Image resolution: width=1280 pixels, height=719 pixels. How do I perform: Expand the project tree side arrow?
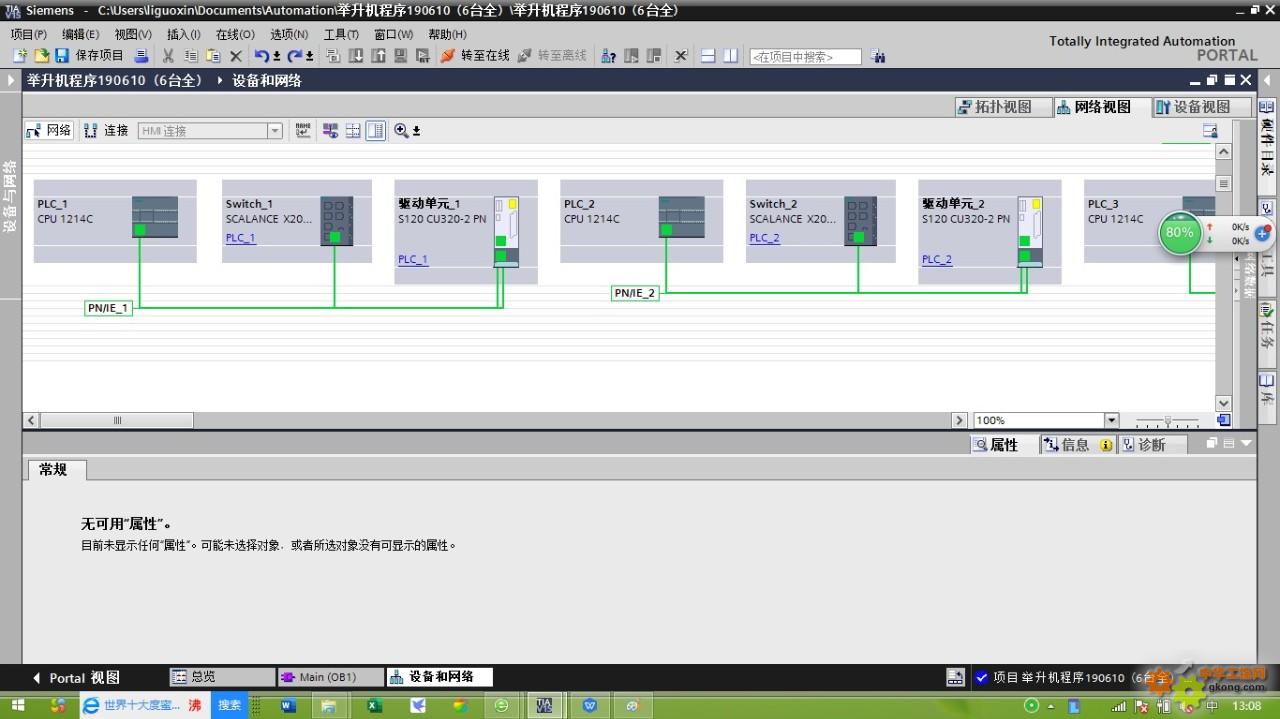point(11,80)
